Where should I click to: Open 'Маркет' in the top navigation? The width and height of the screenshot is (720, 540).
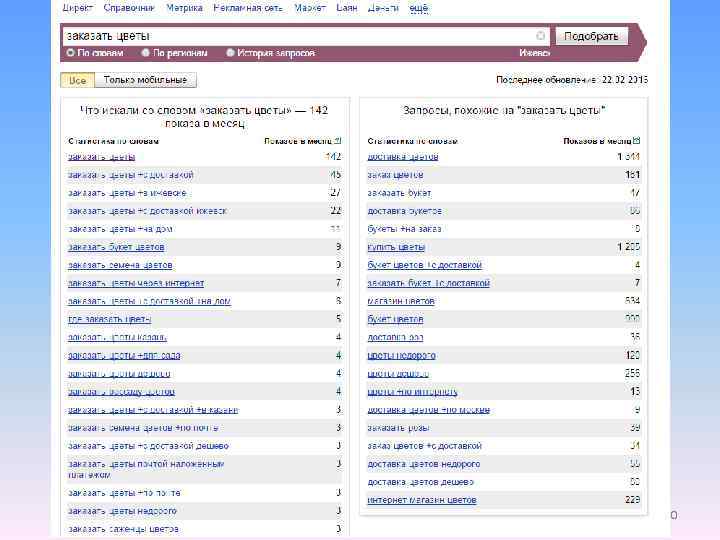(x=309, y=8)
